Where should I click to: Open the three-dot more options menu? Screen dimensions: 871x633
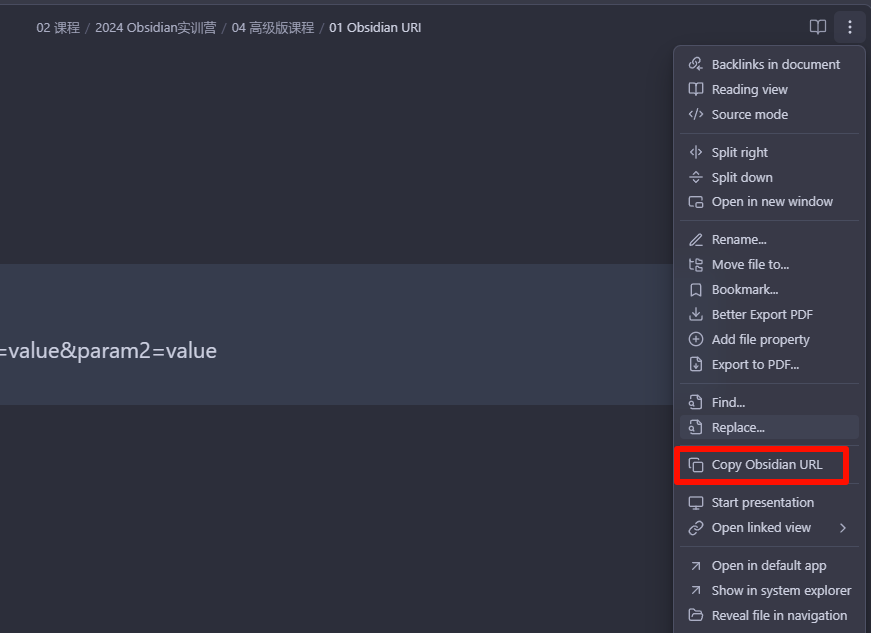coord(850,27)
